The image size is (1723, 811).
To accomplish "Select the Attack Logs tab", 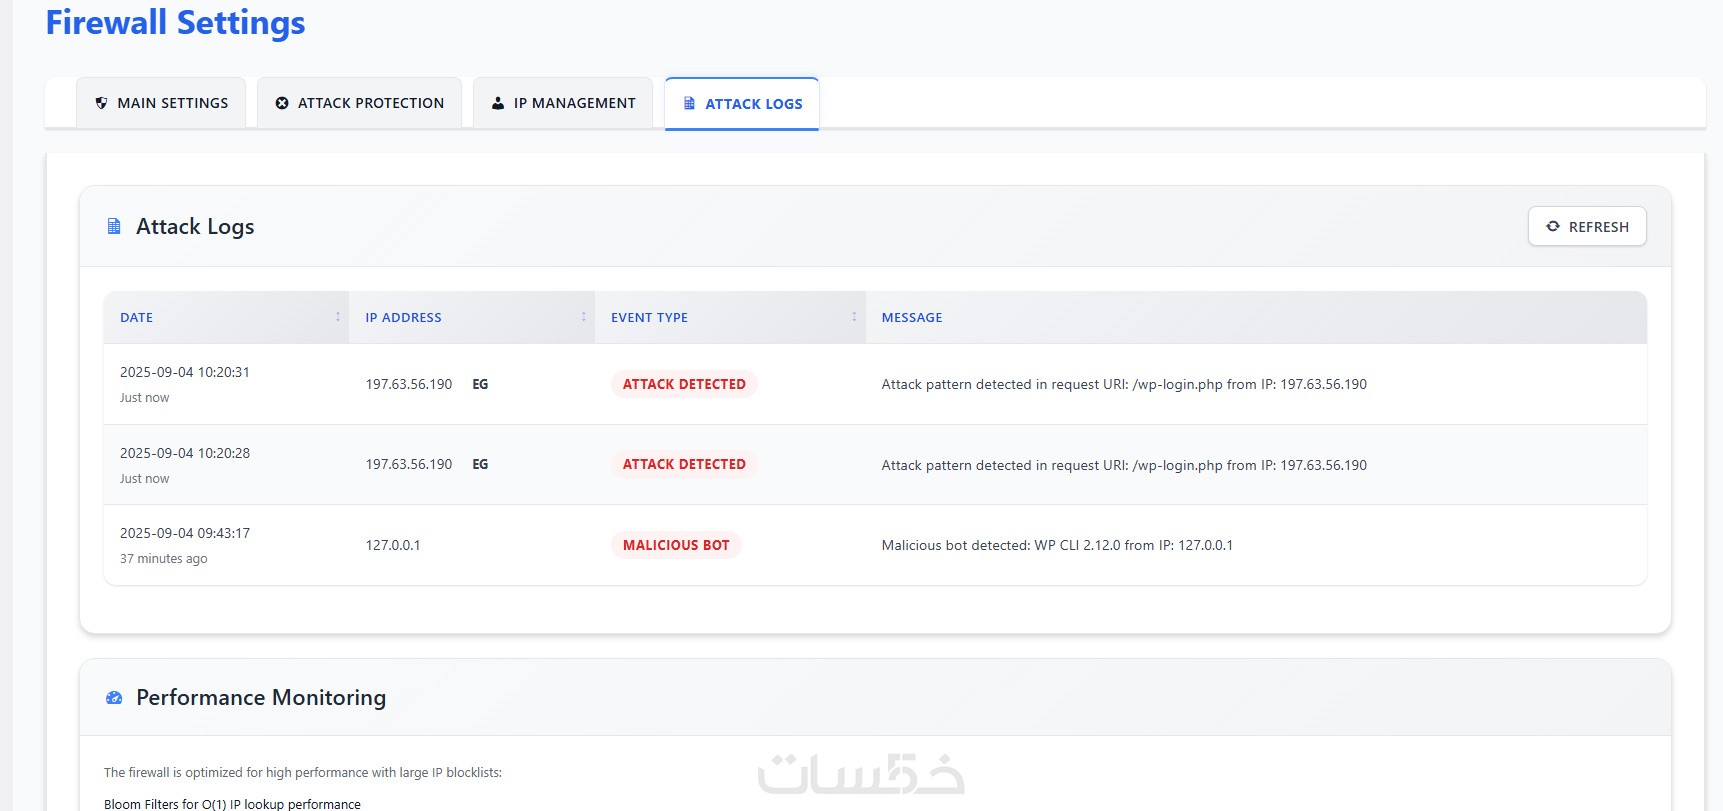I will point(742,103).
